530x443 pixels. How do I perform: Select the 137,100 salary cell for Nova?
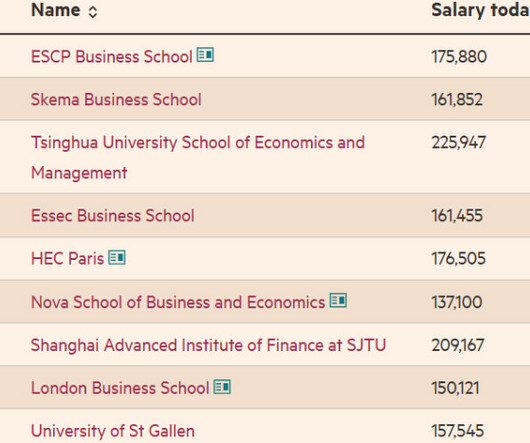tap(457, 302)
